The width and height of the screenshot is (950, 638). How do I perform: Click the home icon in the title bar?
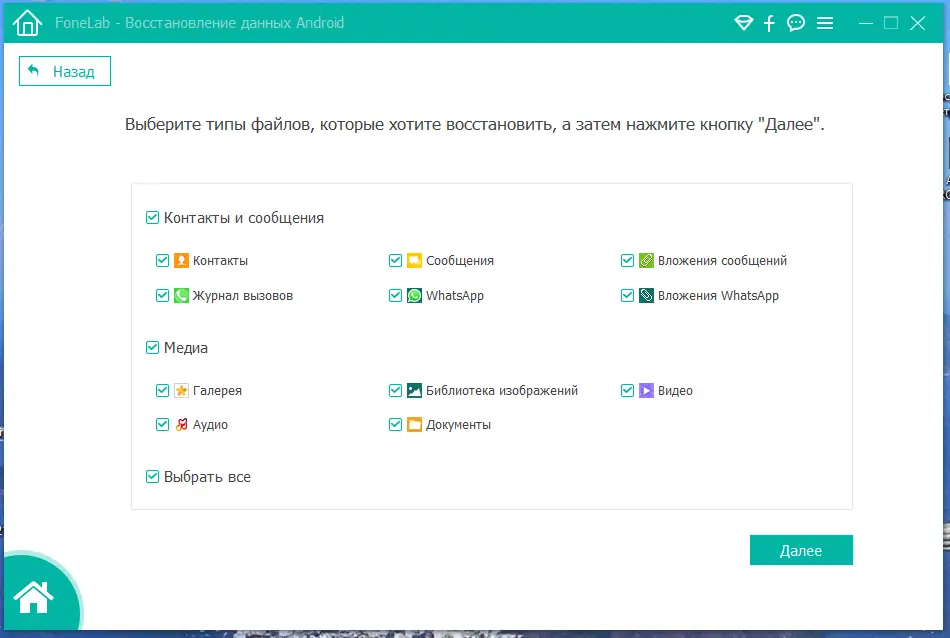(x=26, y=22)
